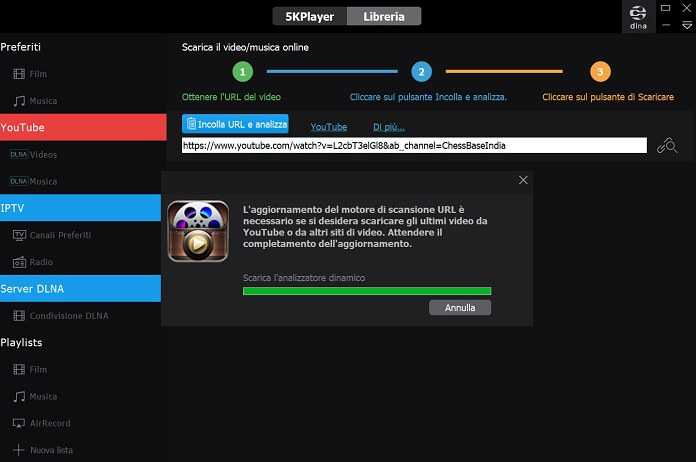Open the Di più... link
The width and height of the screenshot is (696, 462).
[388, 127]
